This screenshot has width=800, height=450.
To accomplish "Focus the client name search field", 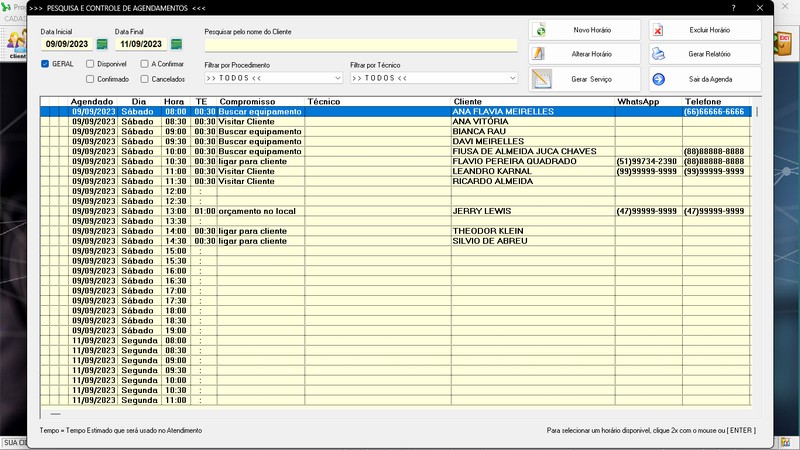I will coord(361,45).
